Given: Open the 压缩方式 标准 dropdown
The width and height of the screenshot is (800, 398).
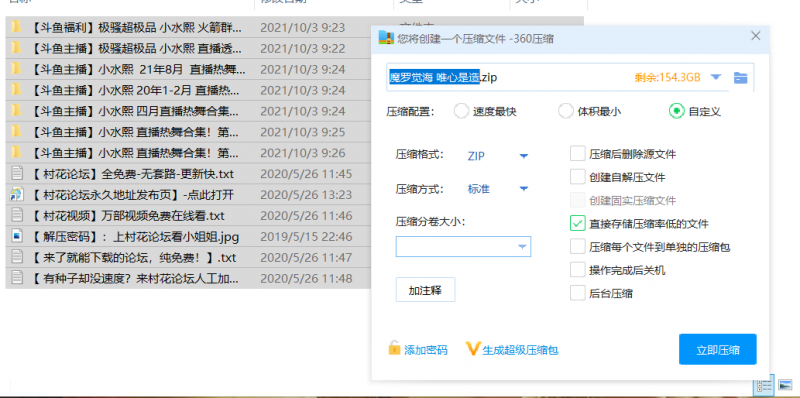Looking at the screenshot, I should pyautogui.click(x=523, y=189).
